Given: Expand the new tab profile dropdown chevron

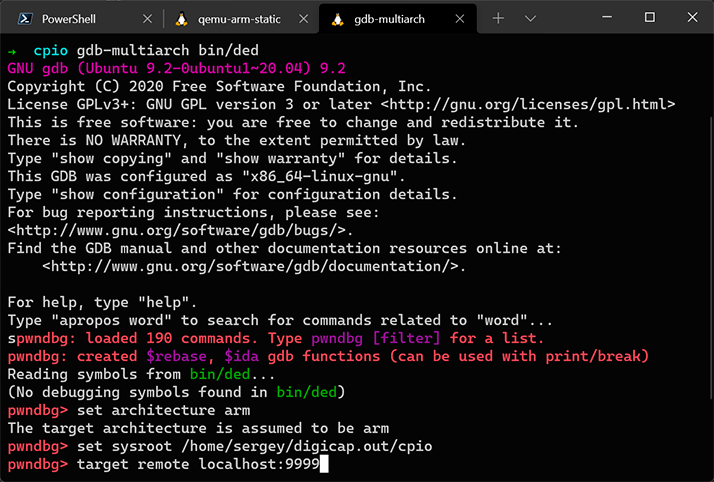Looking at the screenshot, I should [x=530, y=18].
